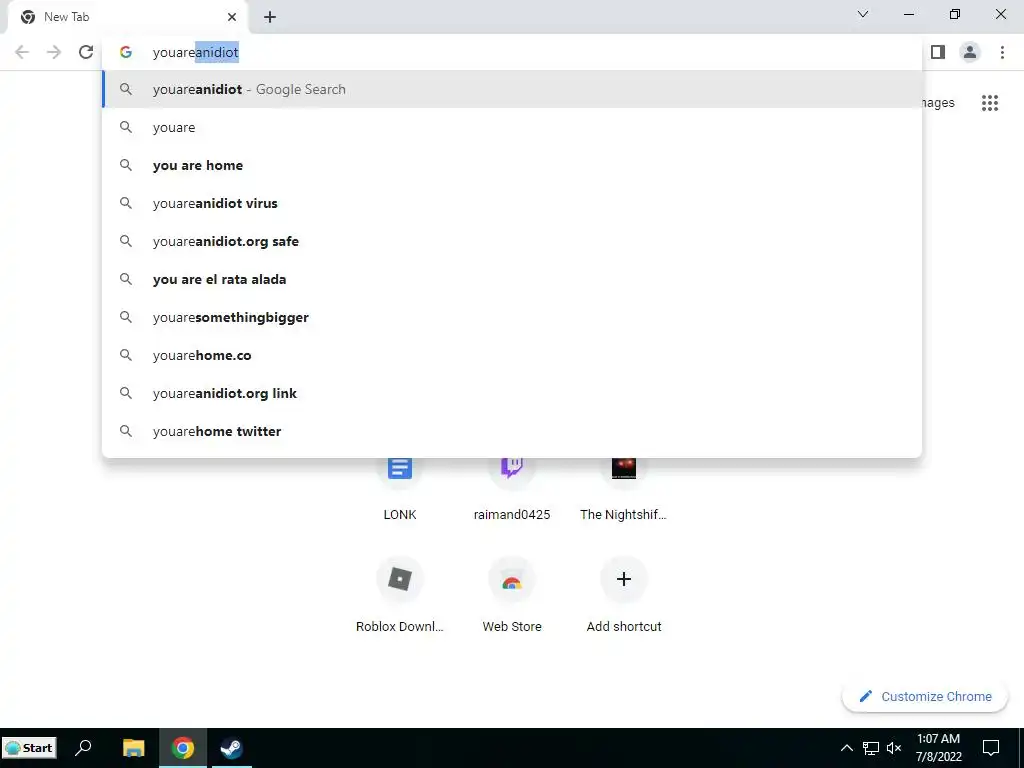1024x768 pixels.
Task: Pick 'youaresomethingbigger' suggestion
Action: (x=513, y=317)
